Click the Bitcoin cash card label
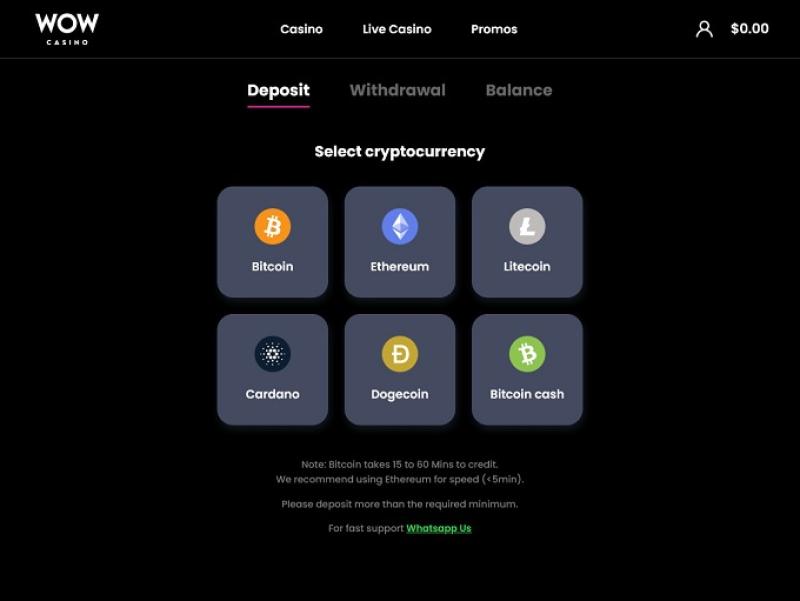The width and height of the screenshot is (800, 601). tap(527, 394)
